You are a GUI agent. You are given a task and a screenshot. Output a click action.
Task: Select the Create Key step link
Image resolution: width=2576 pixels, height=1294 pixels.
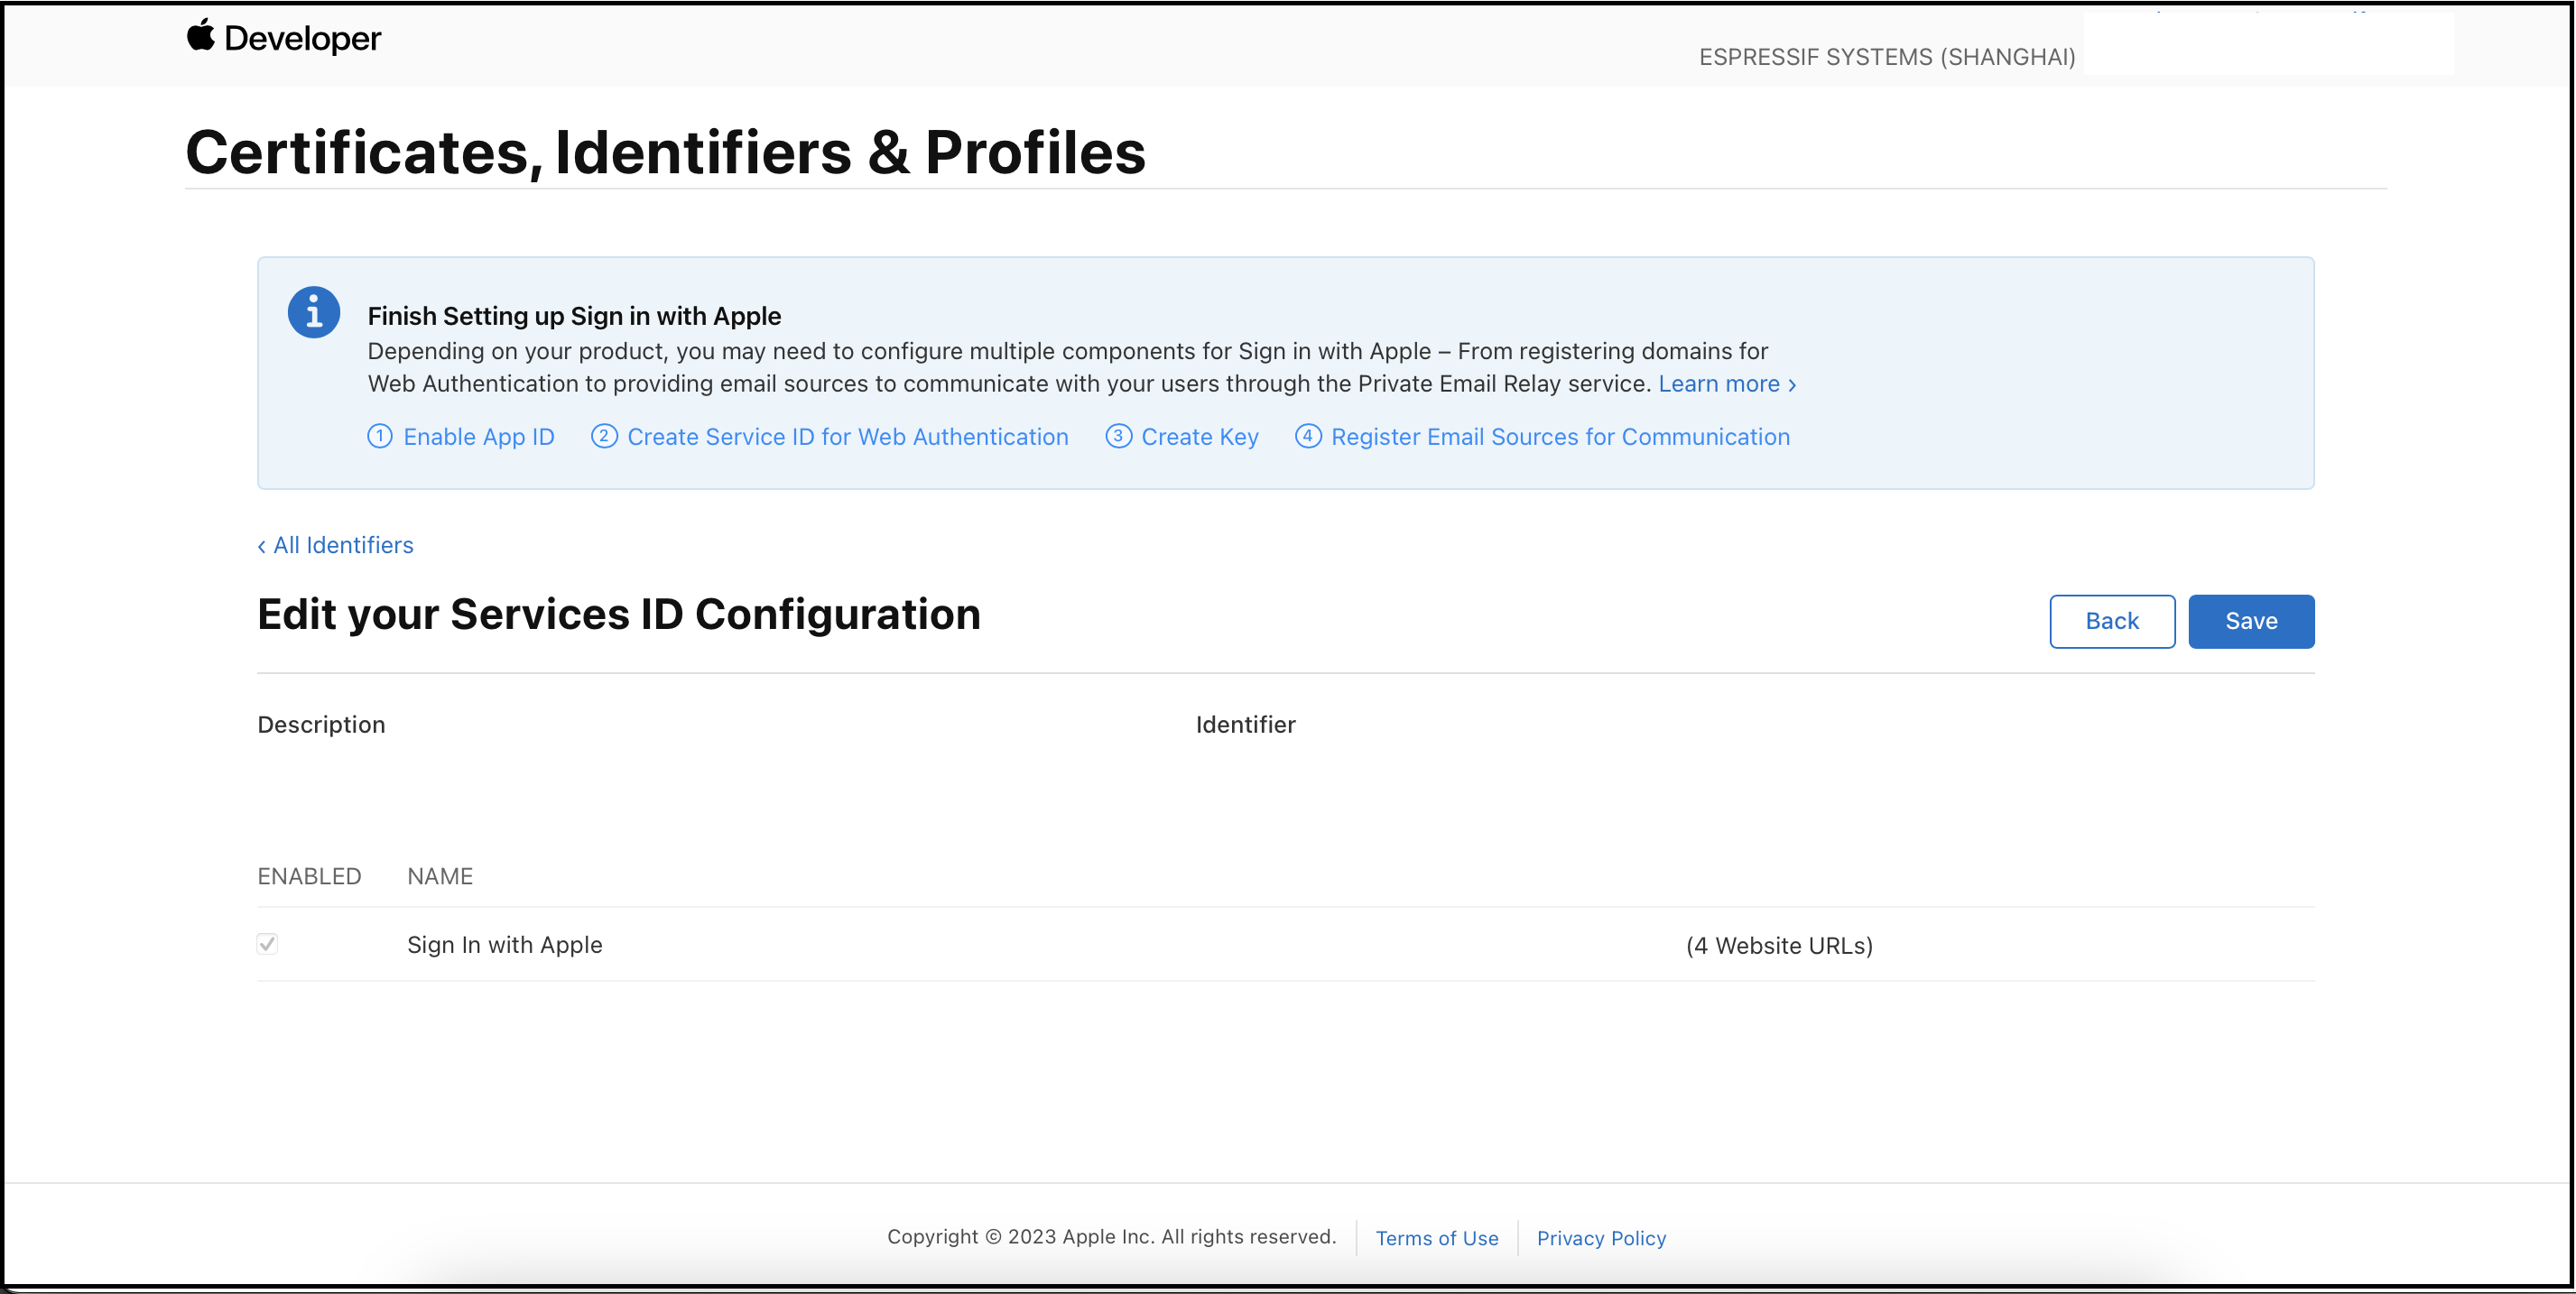click(x=1199, y=437)
